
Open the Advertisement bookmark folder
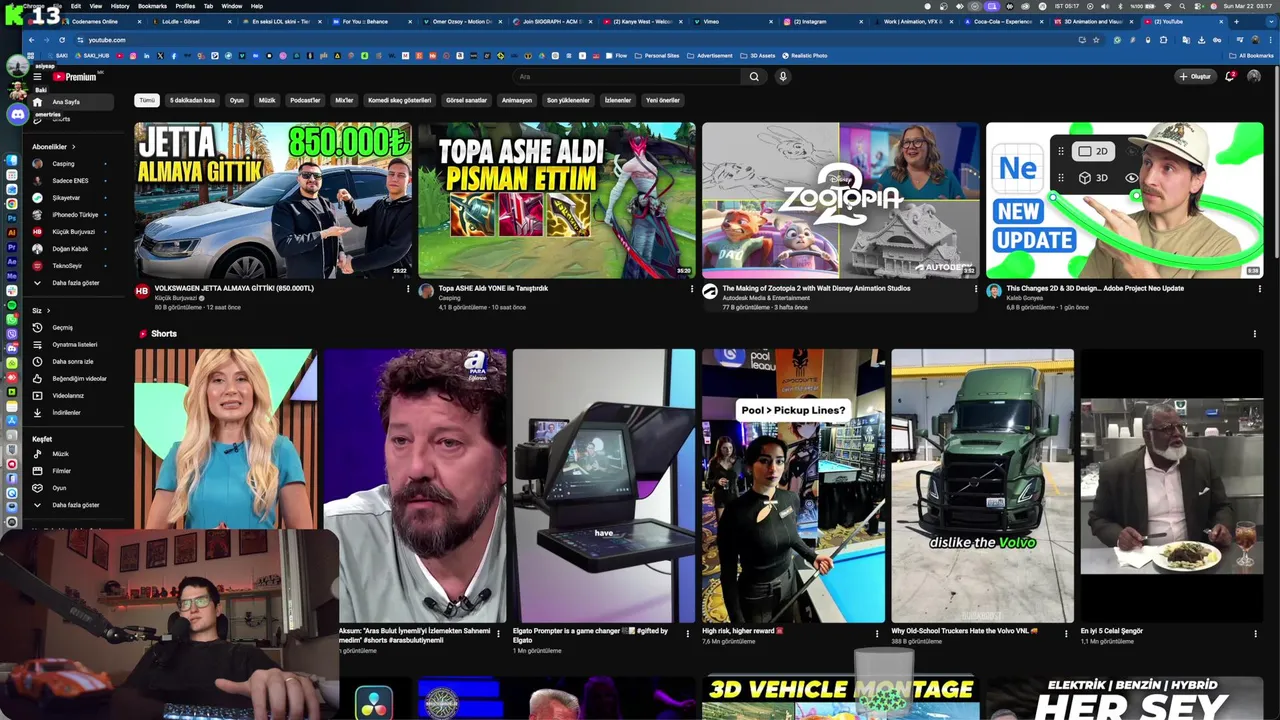pos(710,56)
